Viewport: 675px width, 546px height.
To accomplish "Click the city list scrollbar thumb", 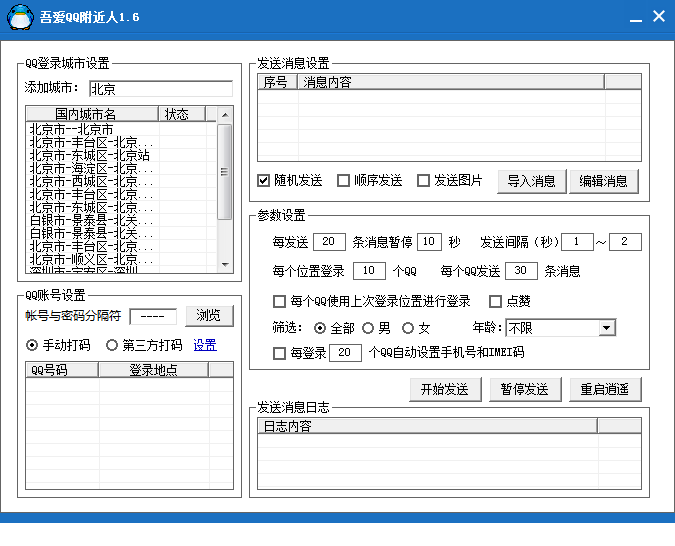I will pyautogui.click(x=224, y=172).
